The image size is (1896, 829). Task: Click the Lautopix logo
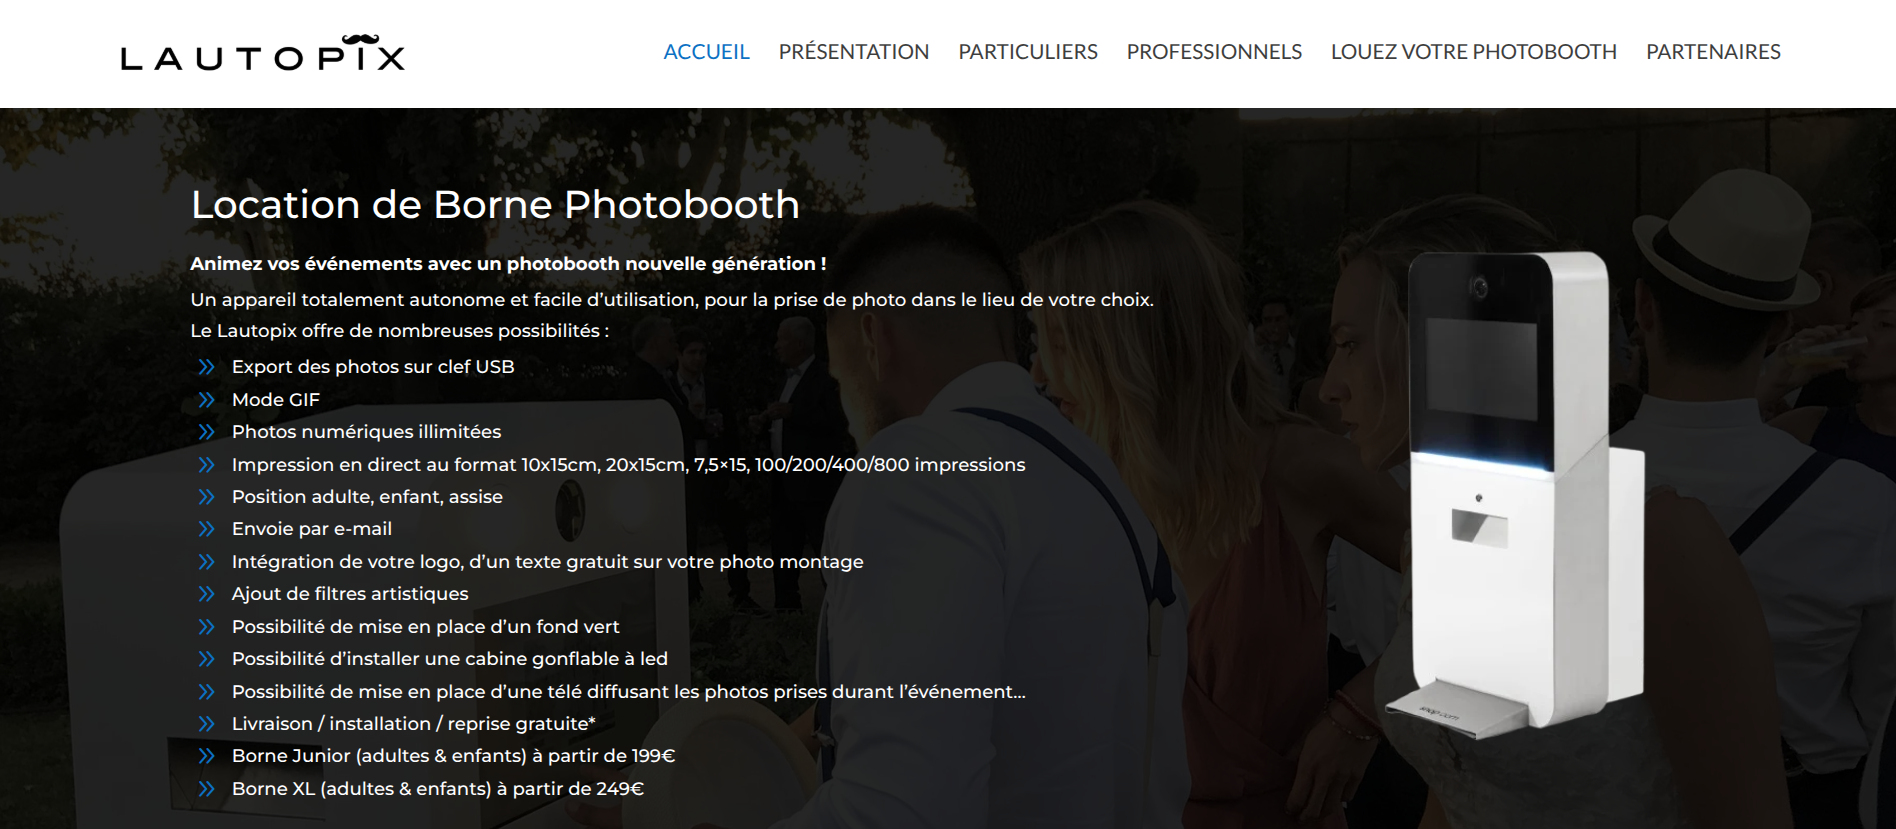click(263, 54)
